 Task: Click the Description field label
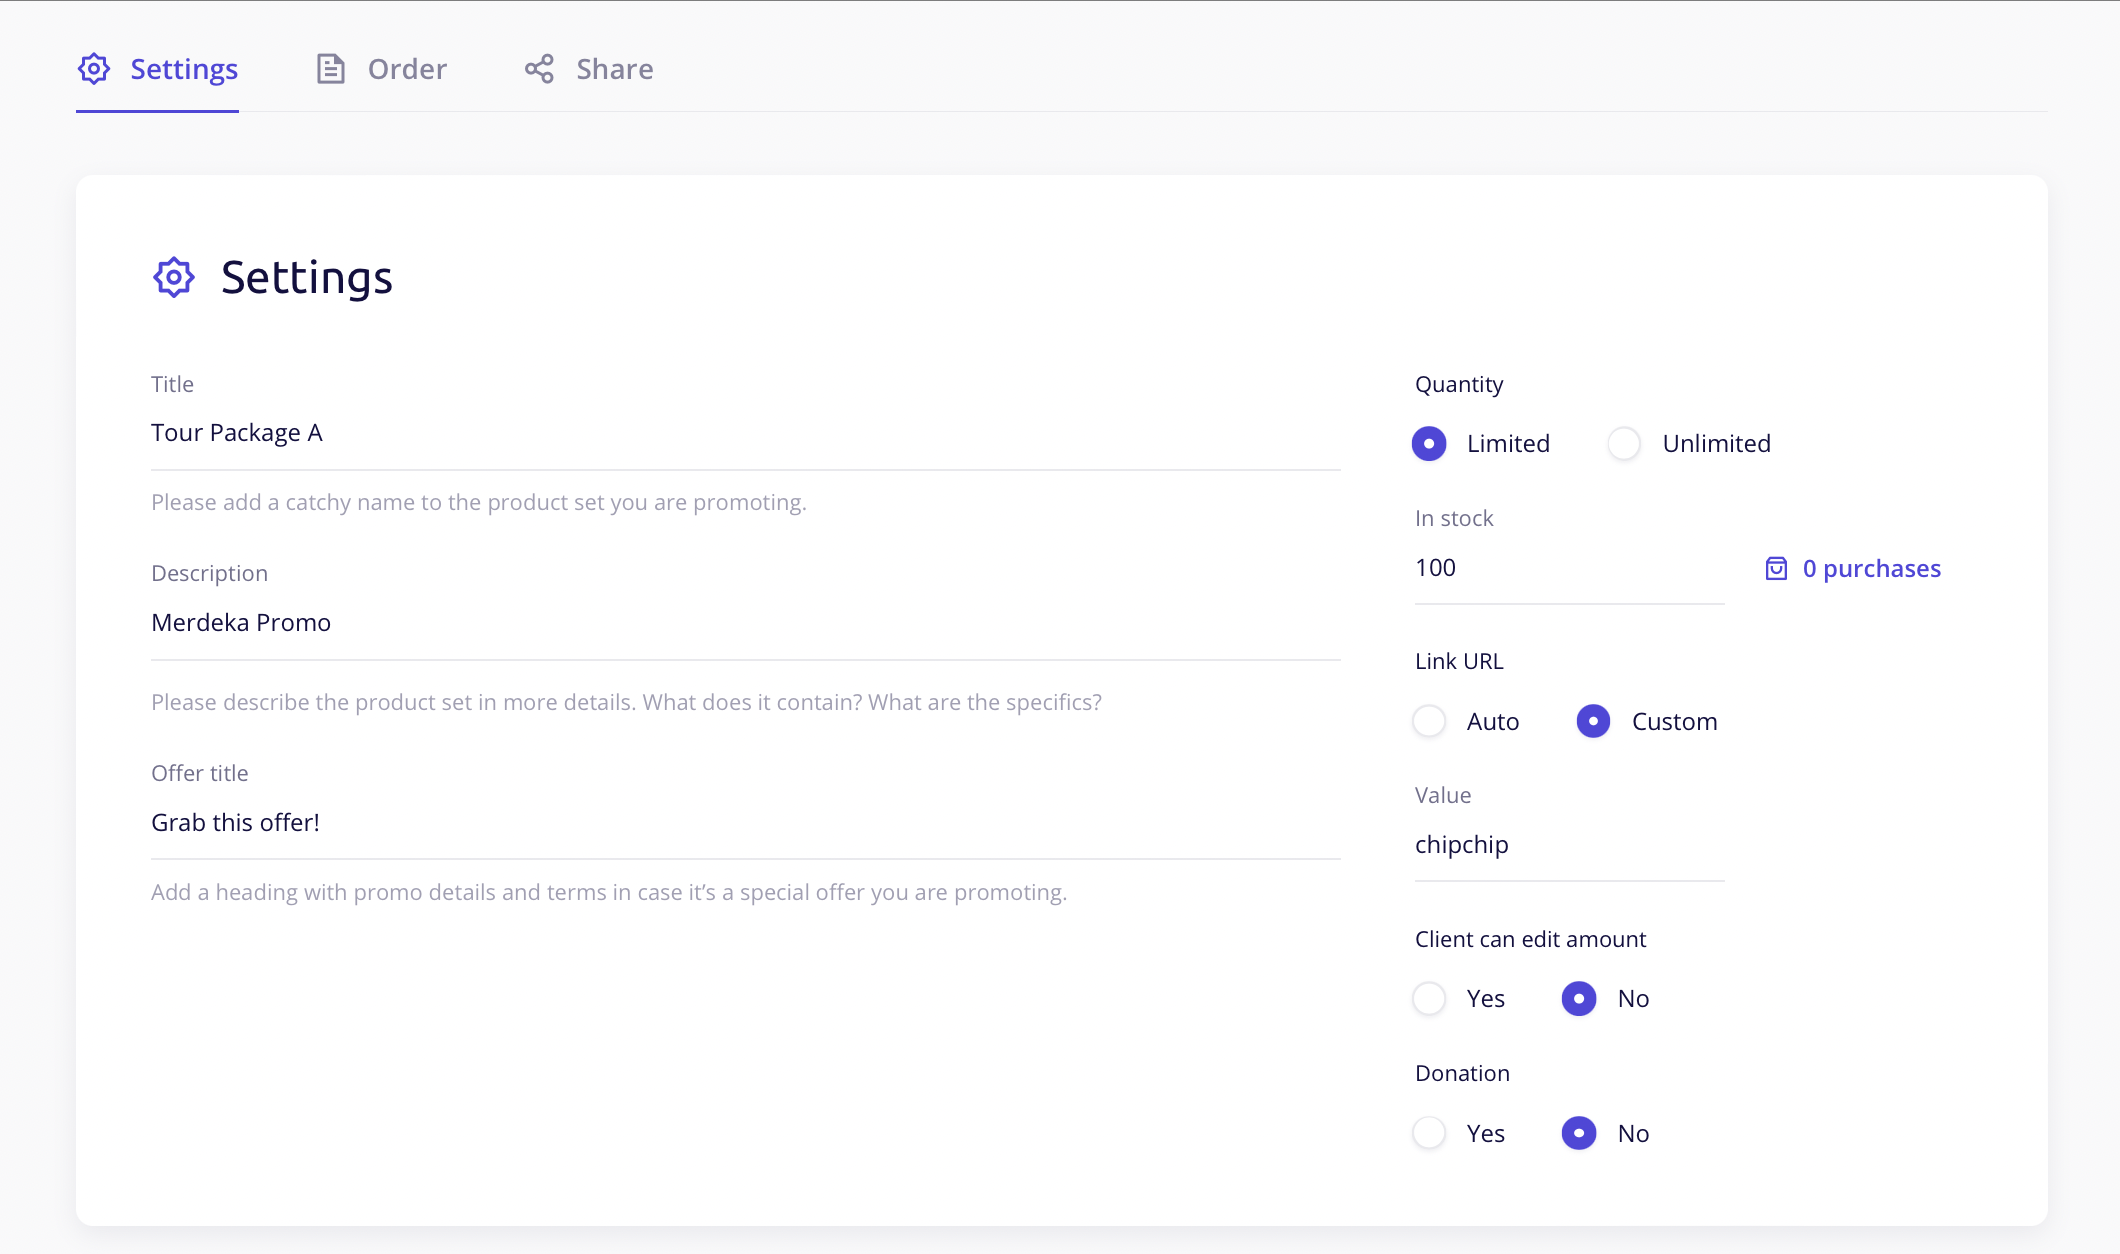tap(209, 574)
